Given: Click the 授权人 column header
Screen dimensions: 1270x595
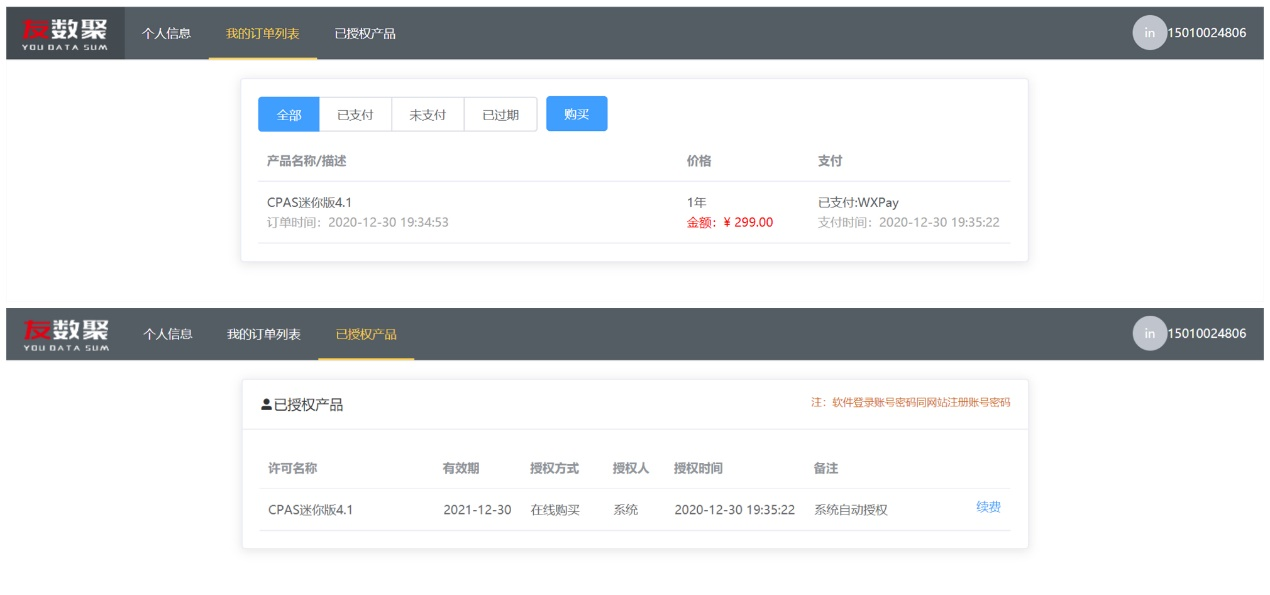Looking at the screenshot, I should 631,468.
